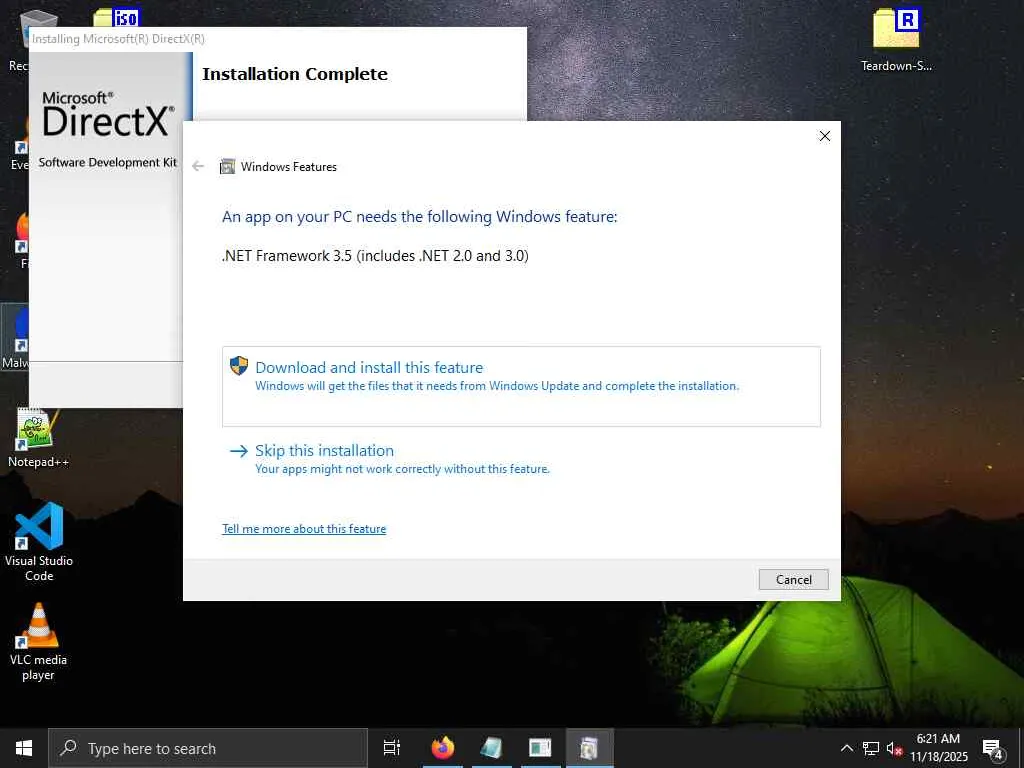The height and width of the screenshot is (768, 1024).
Task: Click the Windows Features title icon
Action: (227, 167)
